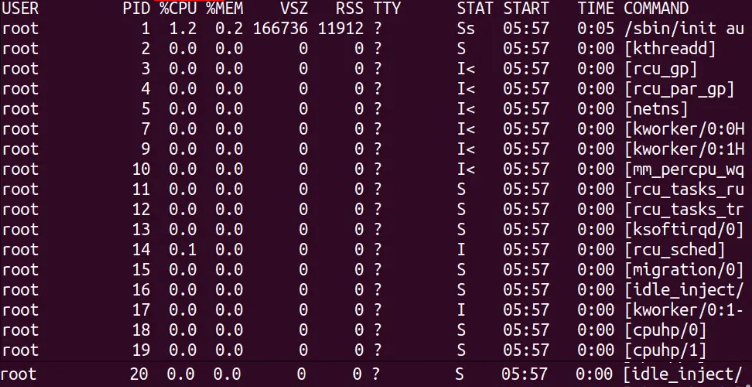Click PID 14 in the list
Screen dimensions: 752x387
[141, 250]
